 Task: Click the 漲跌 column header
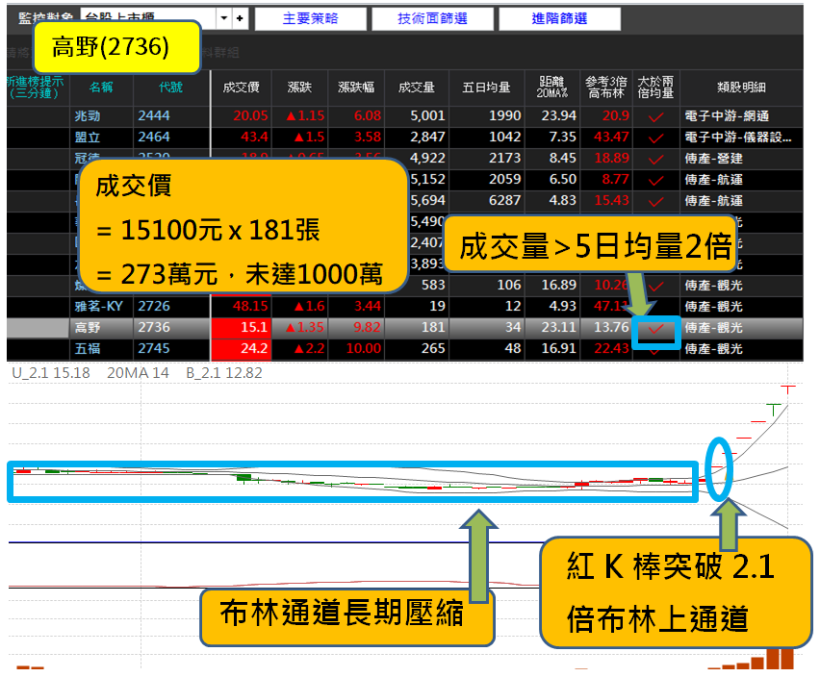300,87
